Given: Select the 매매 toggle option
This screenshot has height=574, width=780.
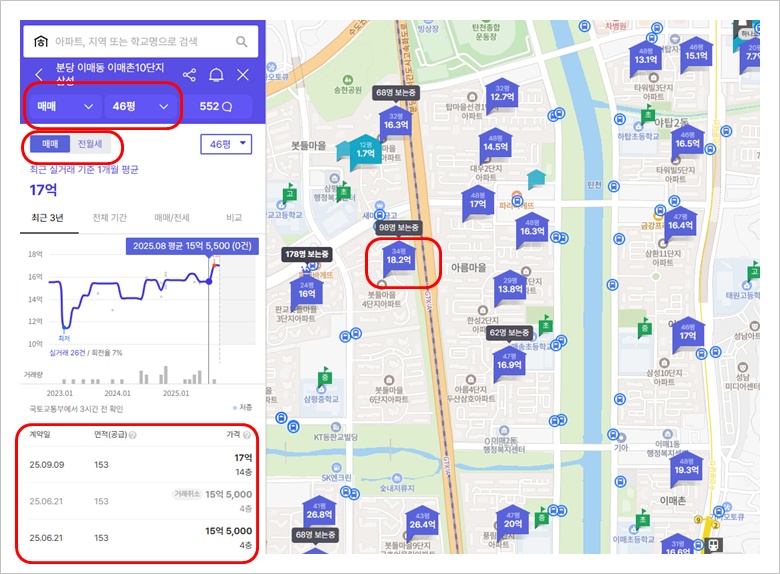Looking at the screenshot, I should tap(50, 145).
